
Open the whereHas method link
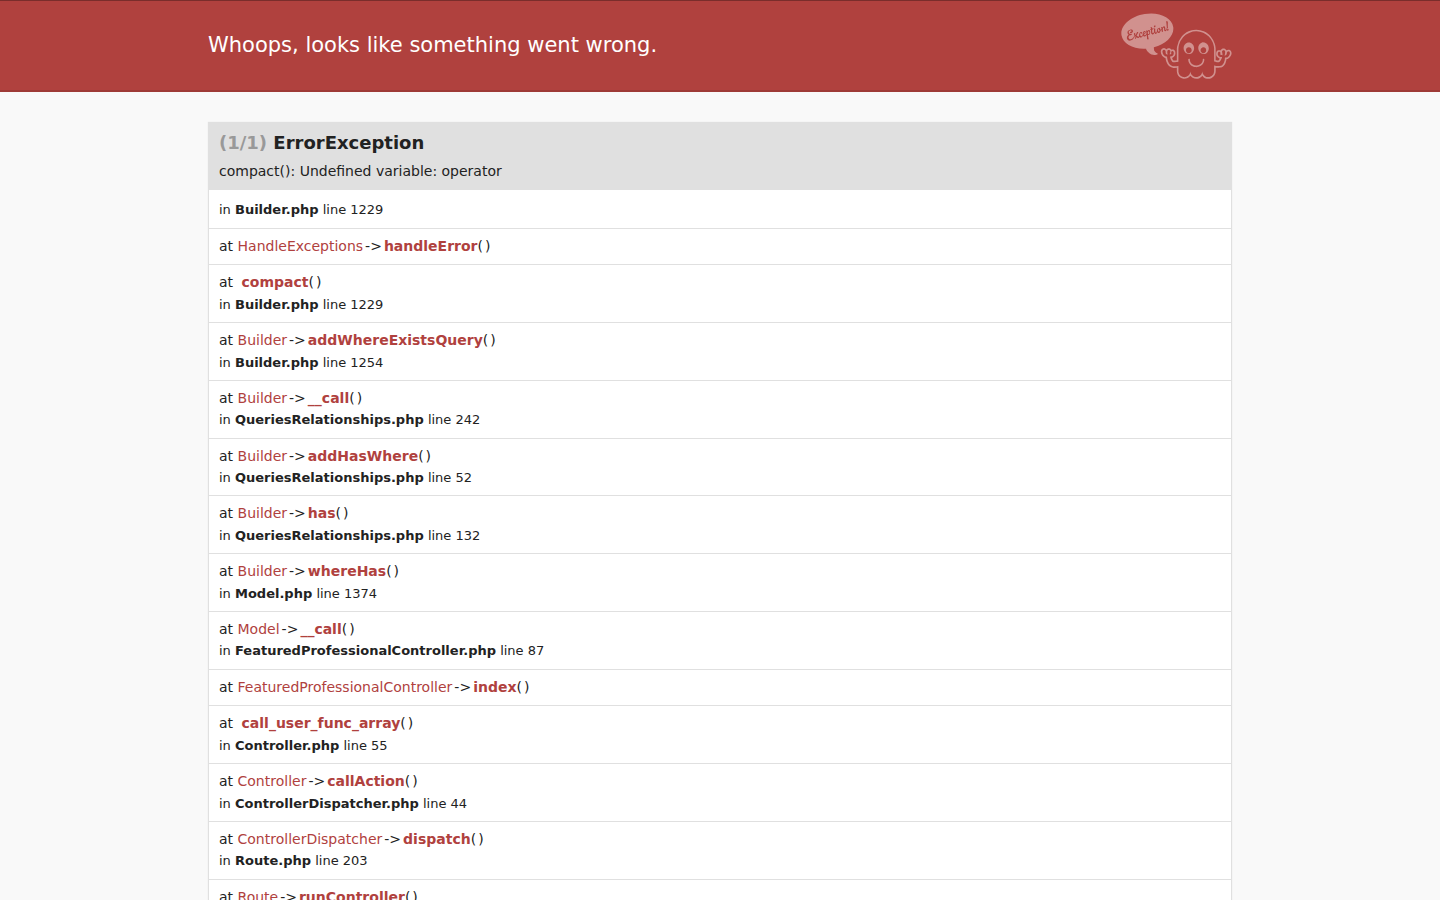click(347, 571)
